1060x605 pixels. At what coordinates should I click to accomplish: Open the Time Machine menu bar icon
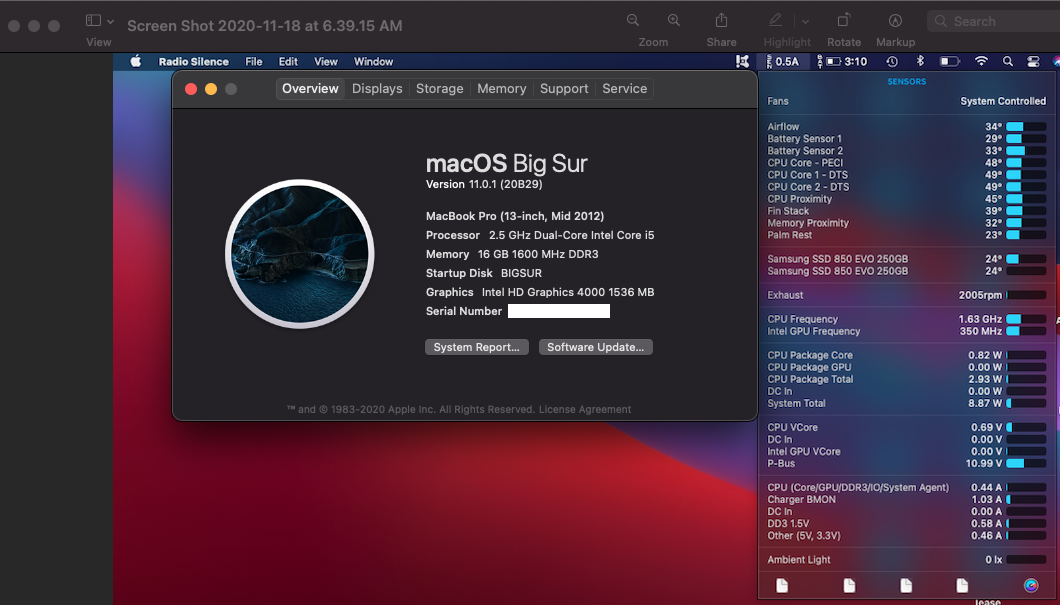click(892, 62)
